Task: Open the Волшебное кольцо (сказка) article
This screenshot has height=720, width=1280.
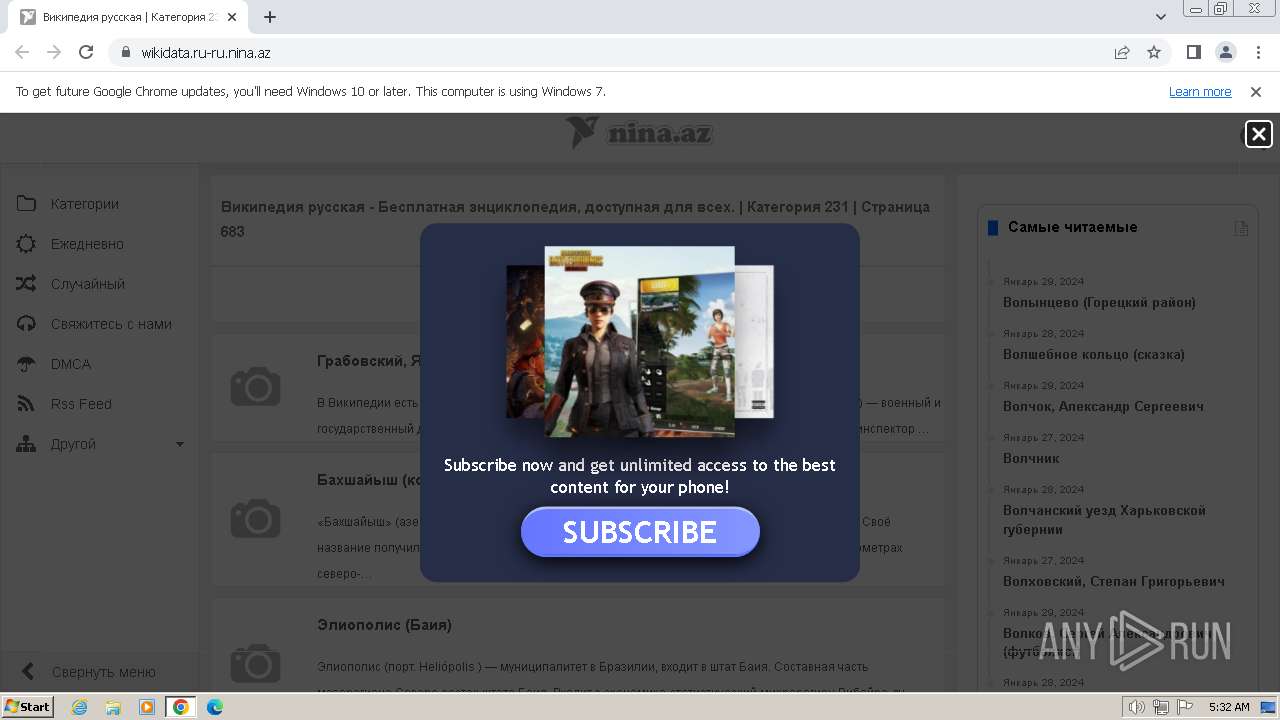Action: click(x=1094, y=354)
